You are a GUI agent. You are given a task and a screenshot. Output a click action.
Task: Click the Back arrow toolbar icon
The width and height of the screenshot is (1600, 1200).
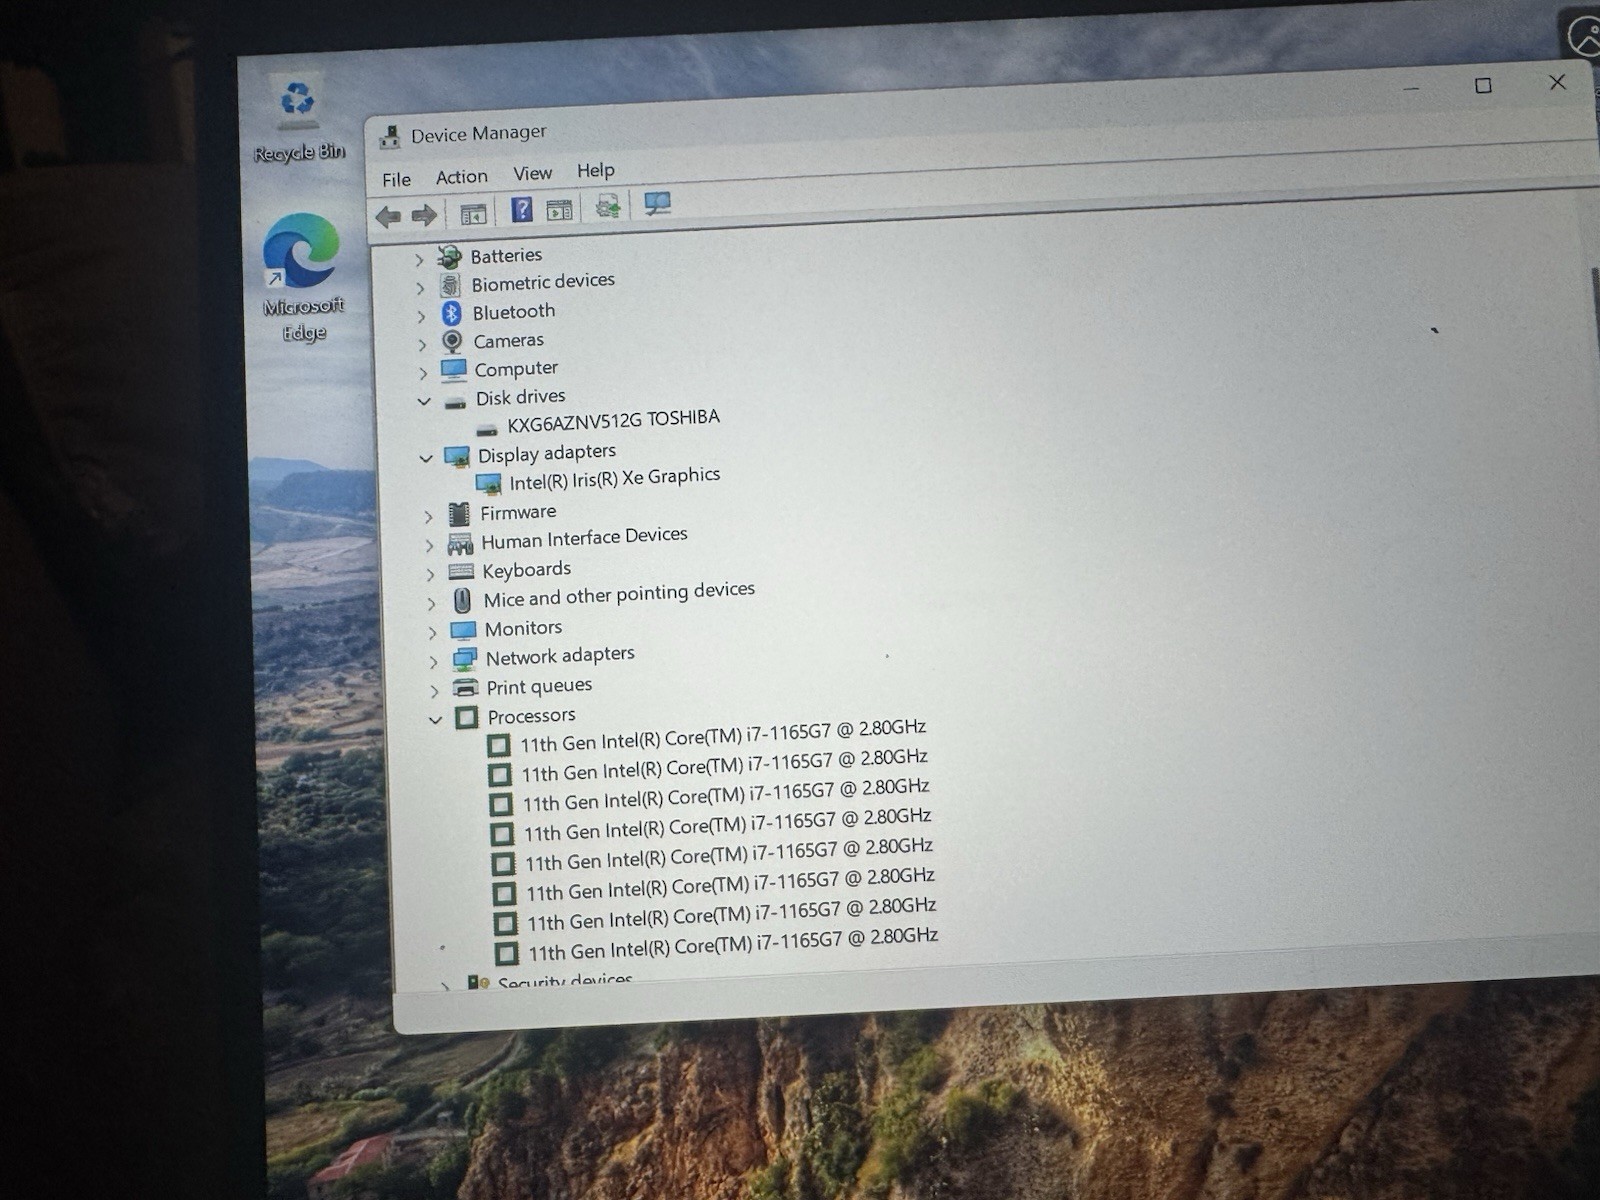pos(388,216)
